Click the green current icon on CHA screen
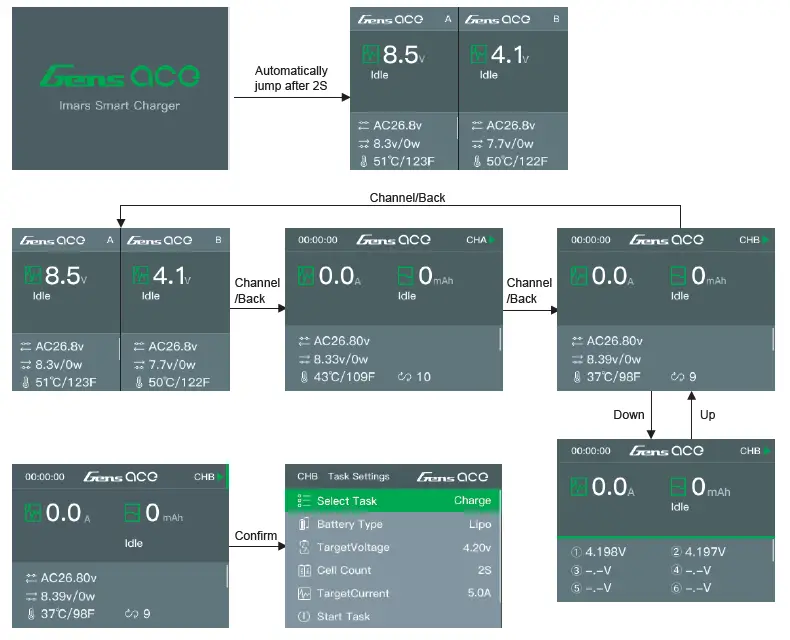790x640 pixels. 305,276
